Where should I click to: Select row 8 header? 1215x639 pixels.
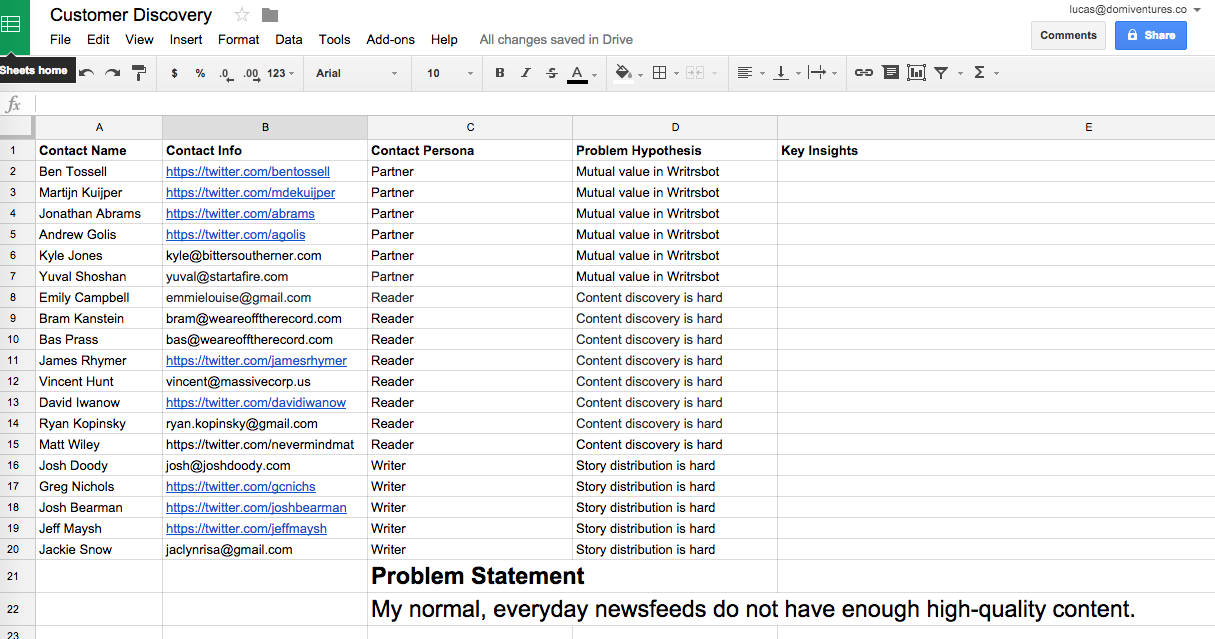click(17, 297)
